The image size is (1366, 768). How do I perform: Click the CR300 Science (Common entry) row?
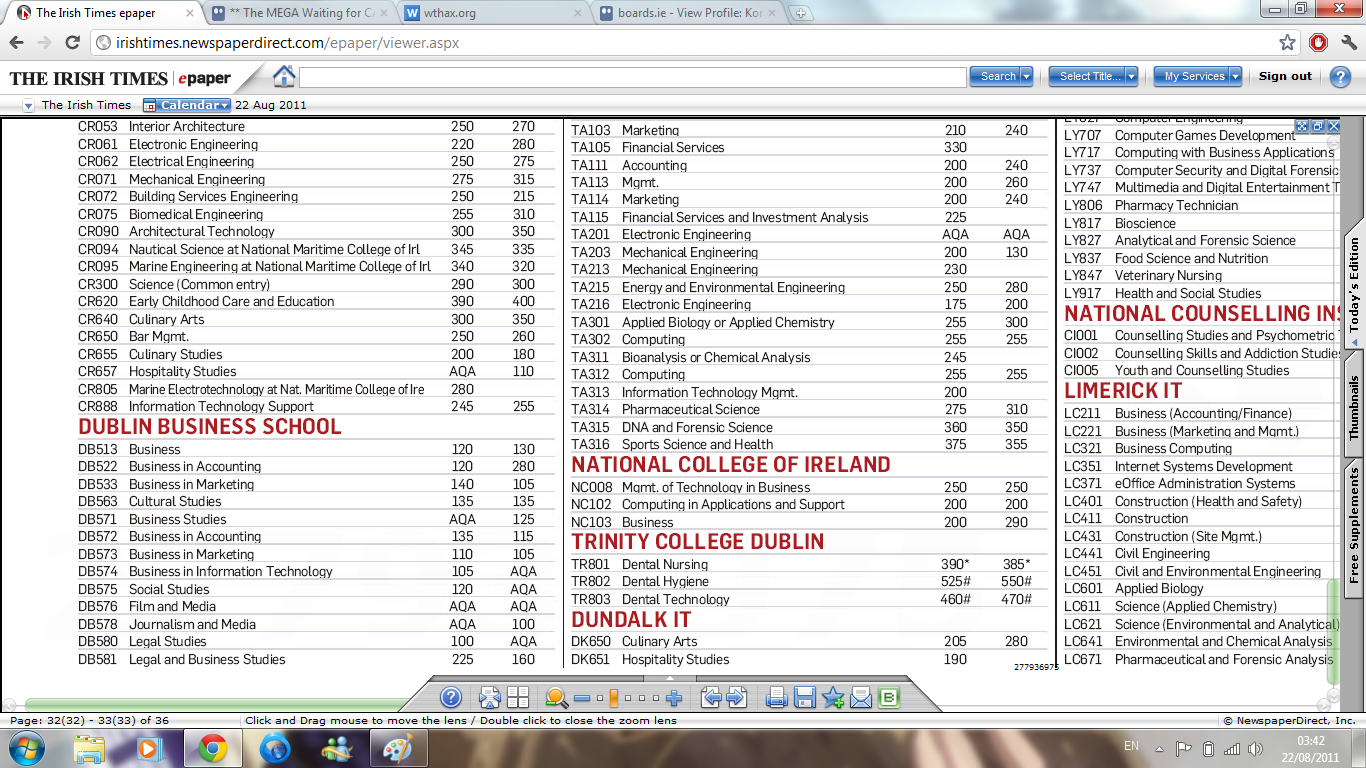(x=316, y=284)
